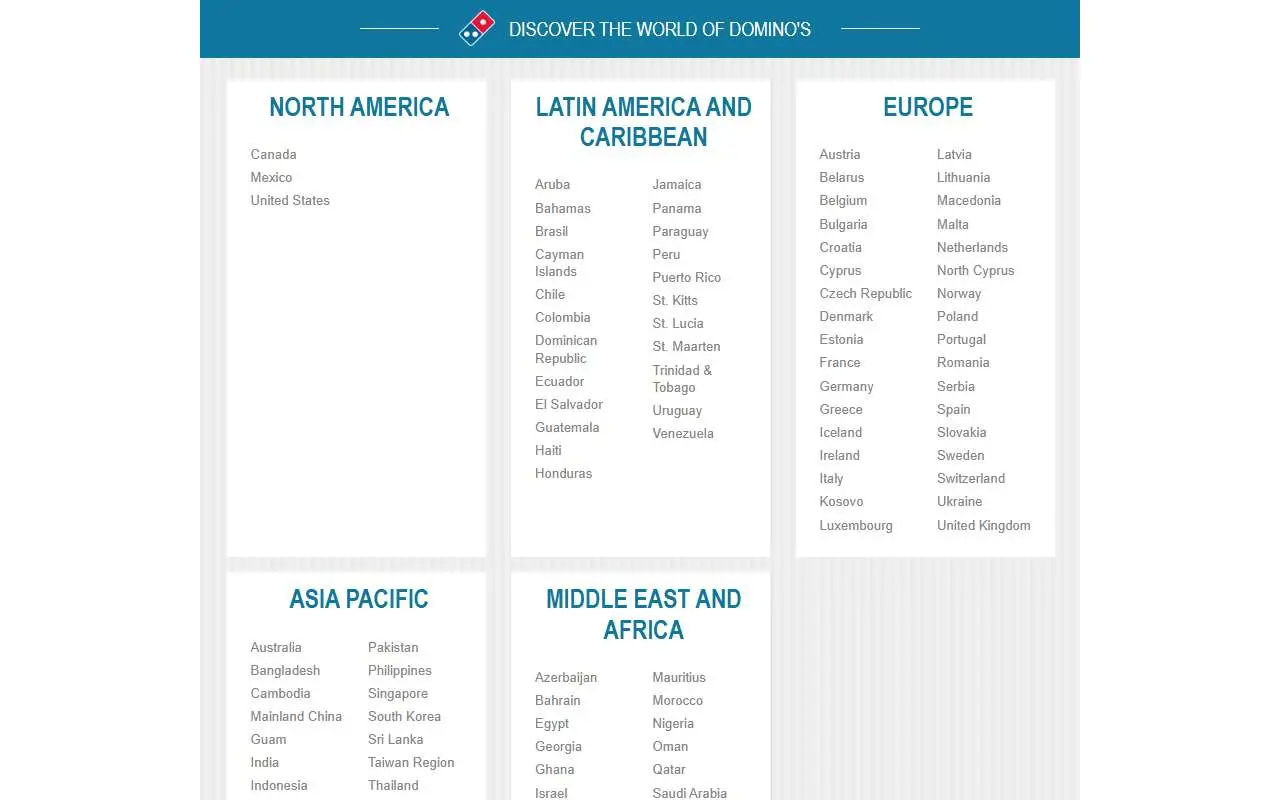Select the Cayman Islands link
This screenshot has width=1280, height=800.
(x=559, y=263)
